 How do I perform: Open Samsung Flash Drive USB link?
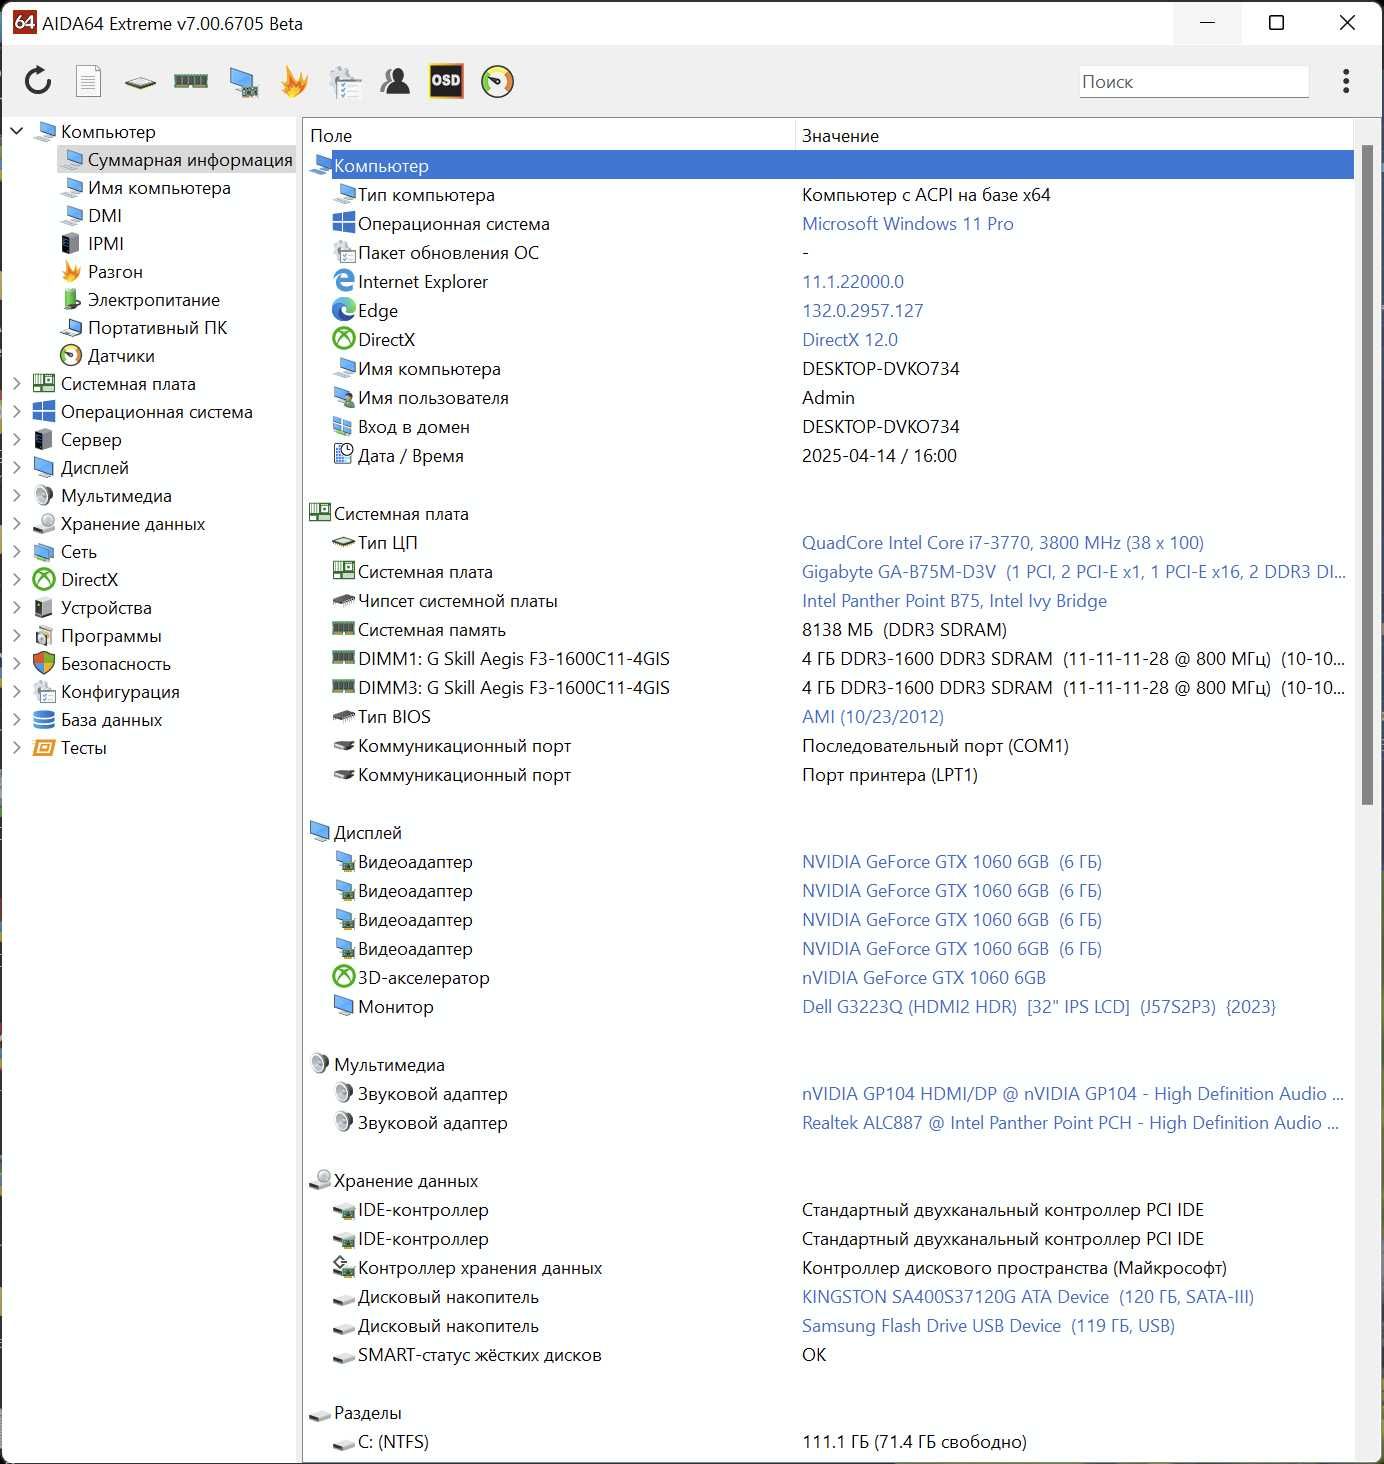tap(988, 1325)
